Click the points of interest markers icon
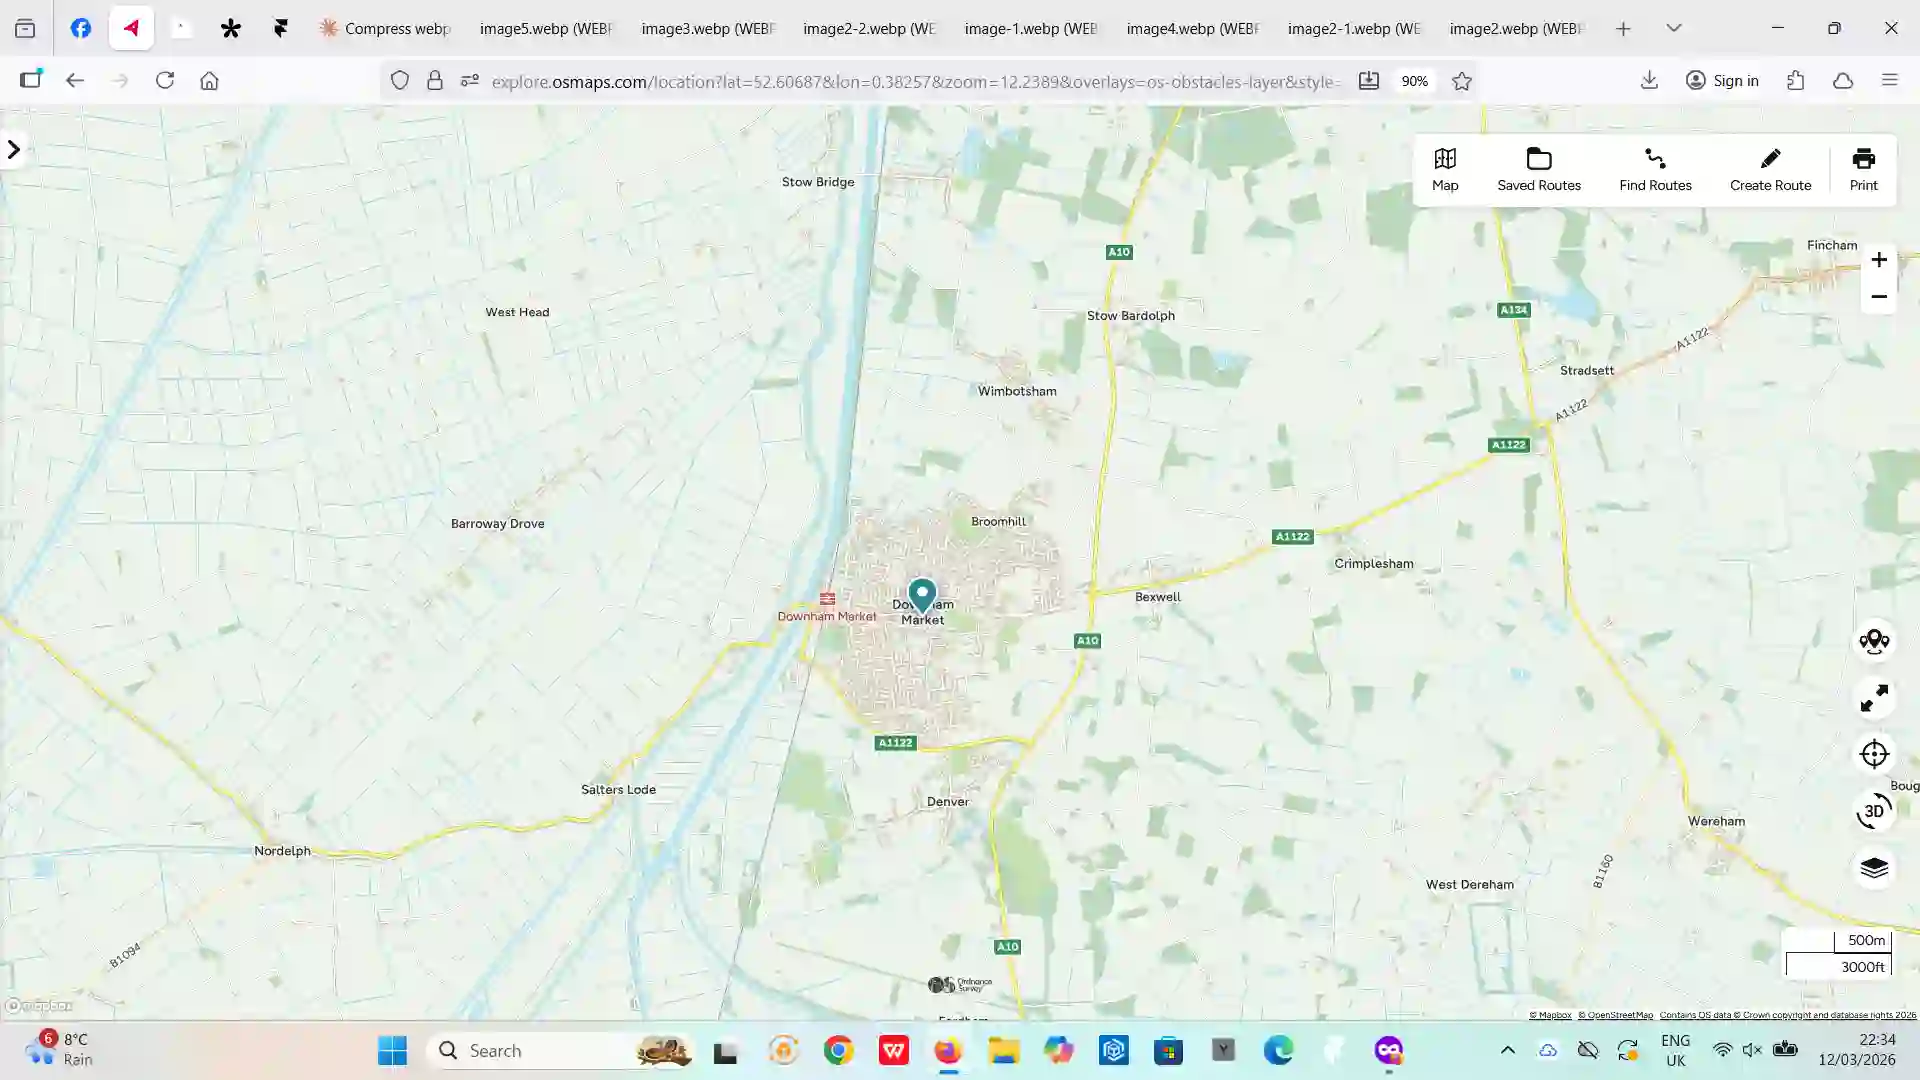 point(1874,641)
